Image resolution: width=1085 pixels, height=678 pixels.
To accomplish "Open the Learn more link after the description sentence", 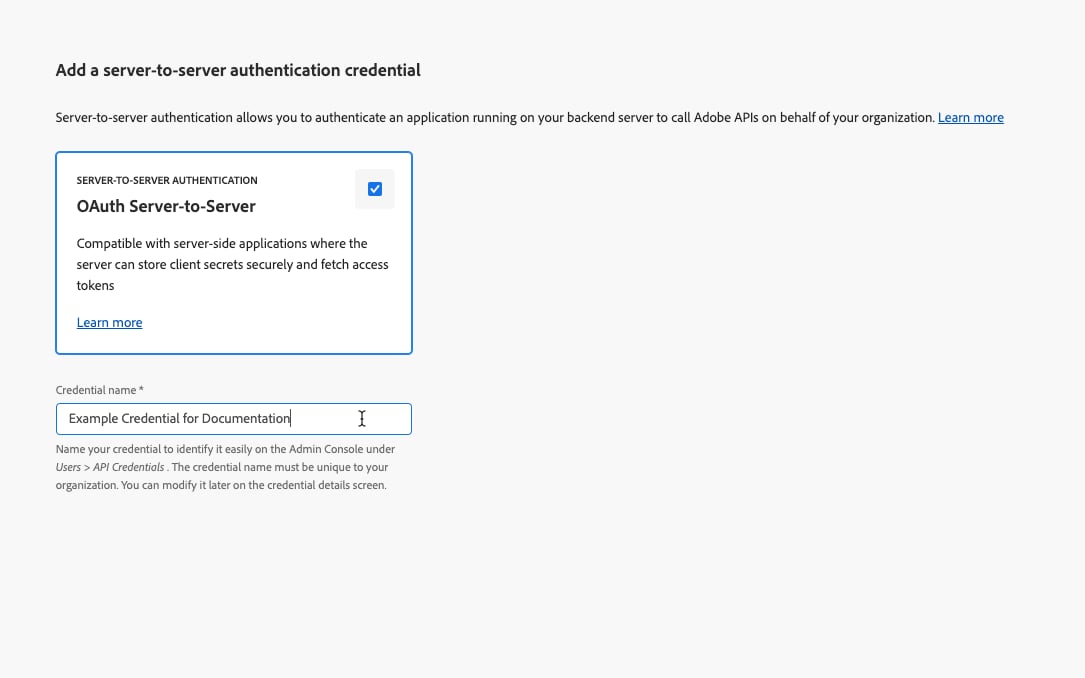I will (x=970, y=118).
